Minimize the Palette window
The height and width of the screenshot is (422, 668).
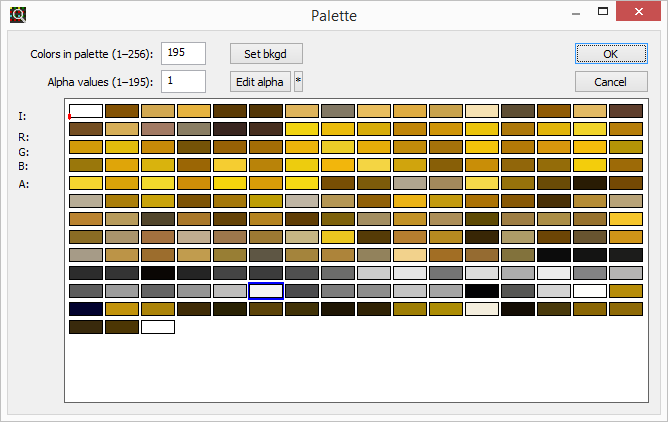tap(576, 13)
